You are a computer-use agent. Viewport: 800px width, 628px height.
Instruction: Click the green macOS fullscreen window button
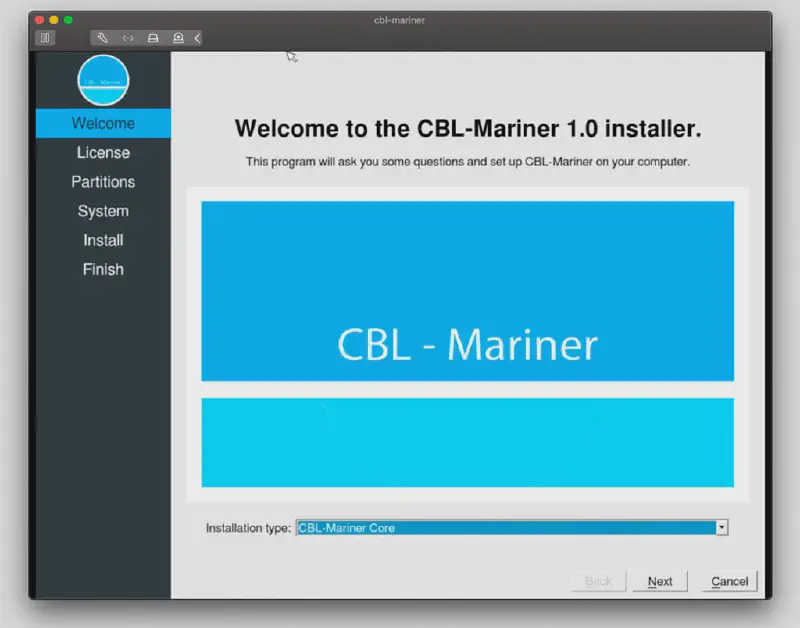(x=68, y=20)
